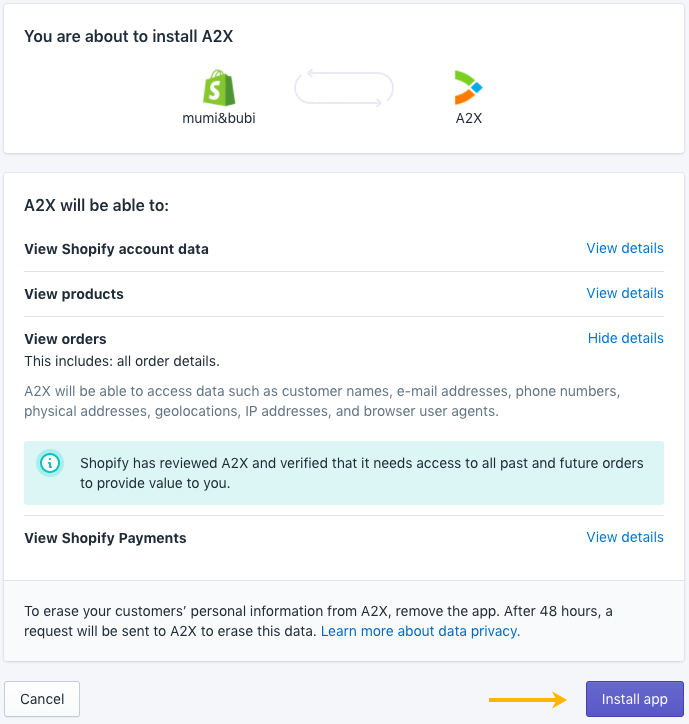689x724 pixels.
Task: Click the A2X logo icon
Action: [x=468, y=88]
